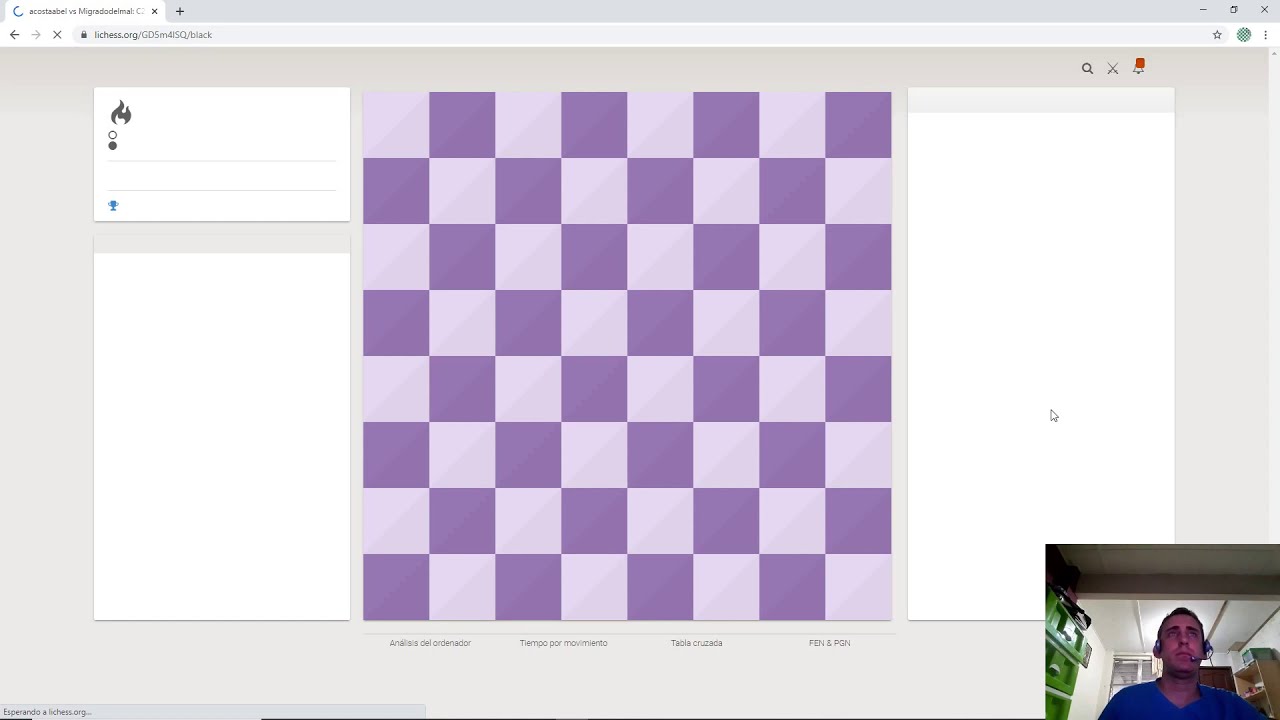Open the challenges crossed-swords icon
1280x720 pixels.
1113,68
